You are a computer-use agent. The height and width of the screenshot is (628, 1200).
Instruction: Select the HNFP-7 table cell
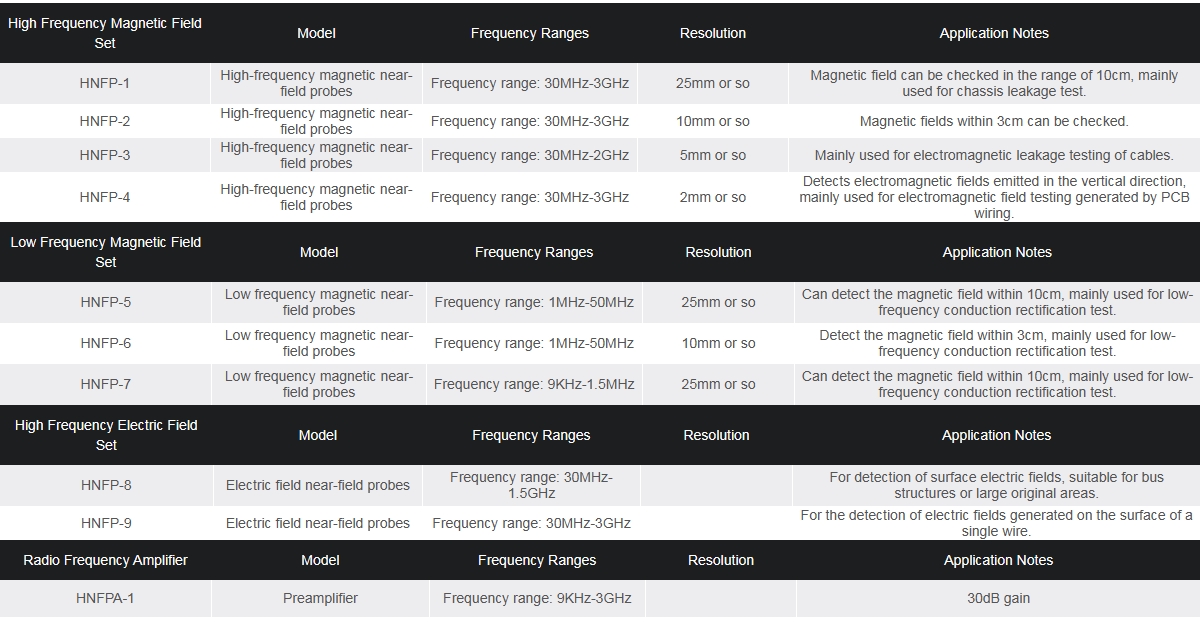(x=106, y=384)
